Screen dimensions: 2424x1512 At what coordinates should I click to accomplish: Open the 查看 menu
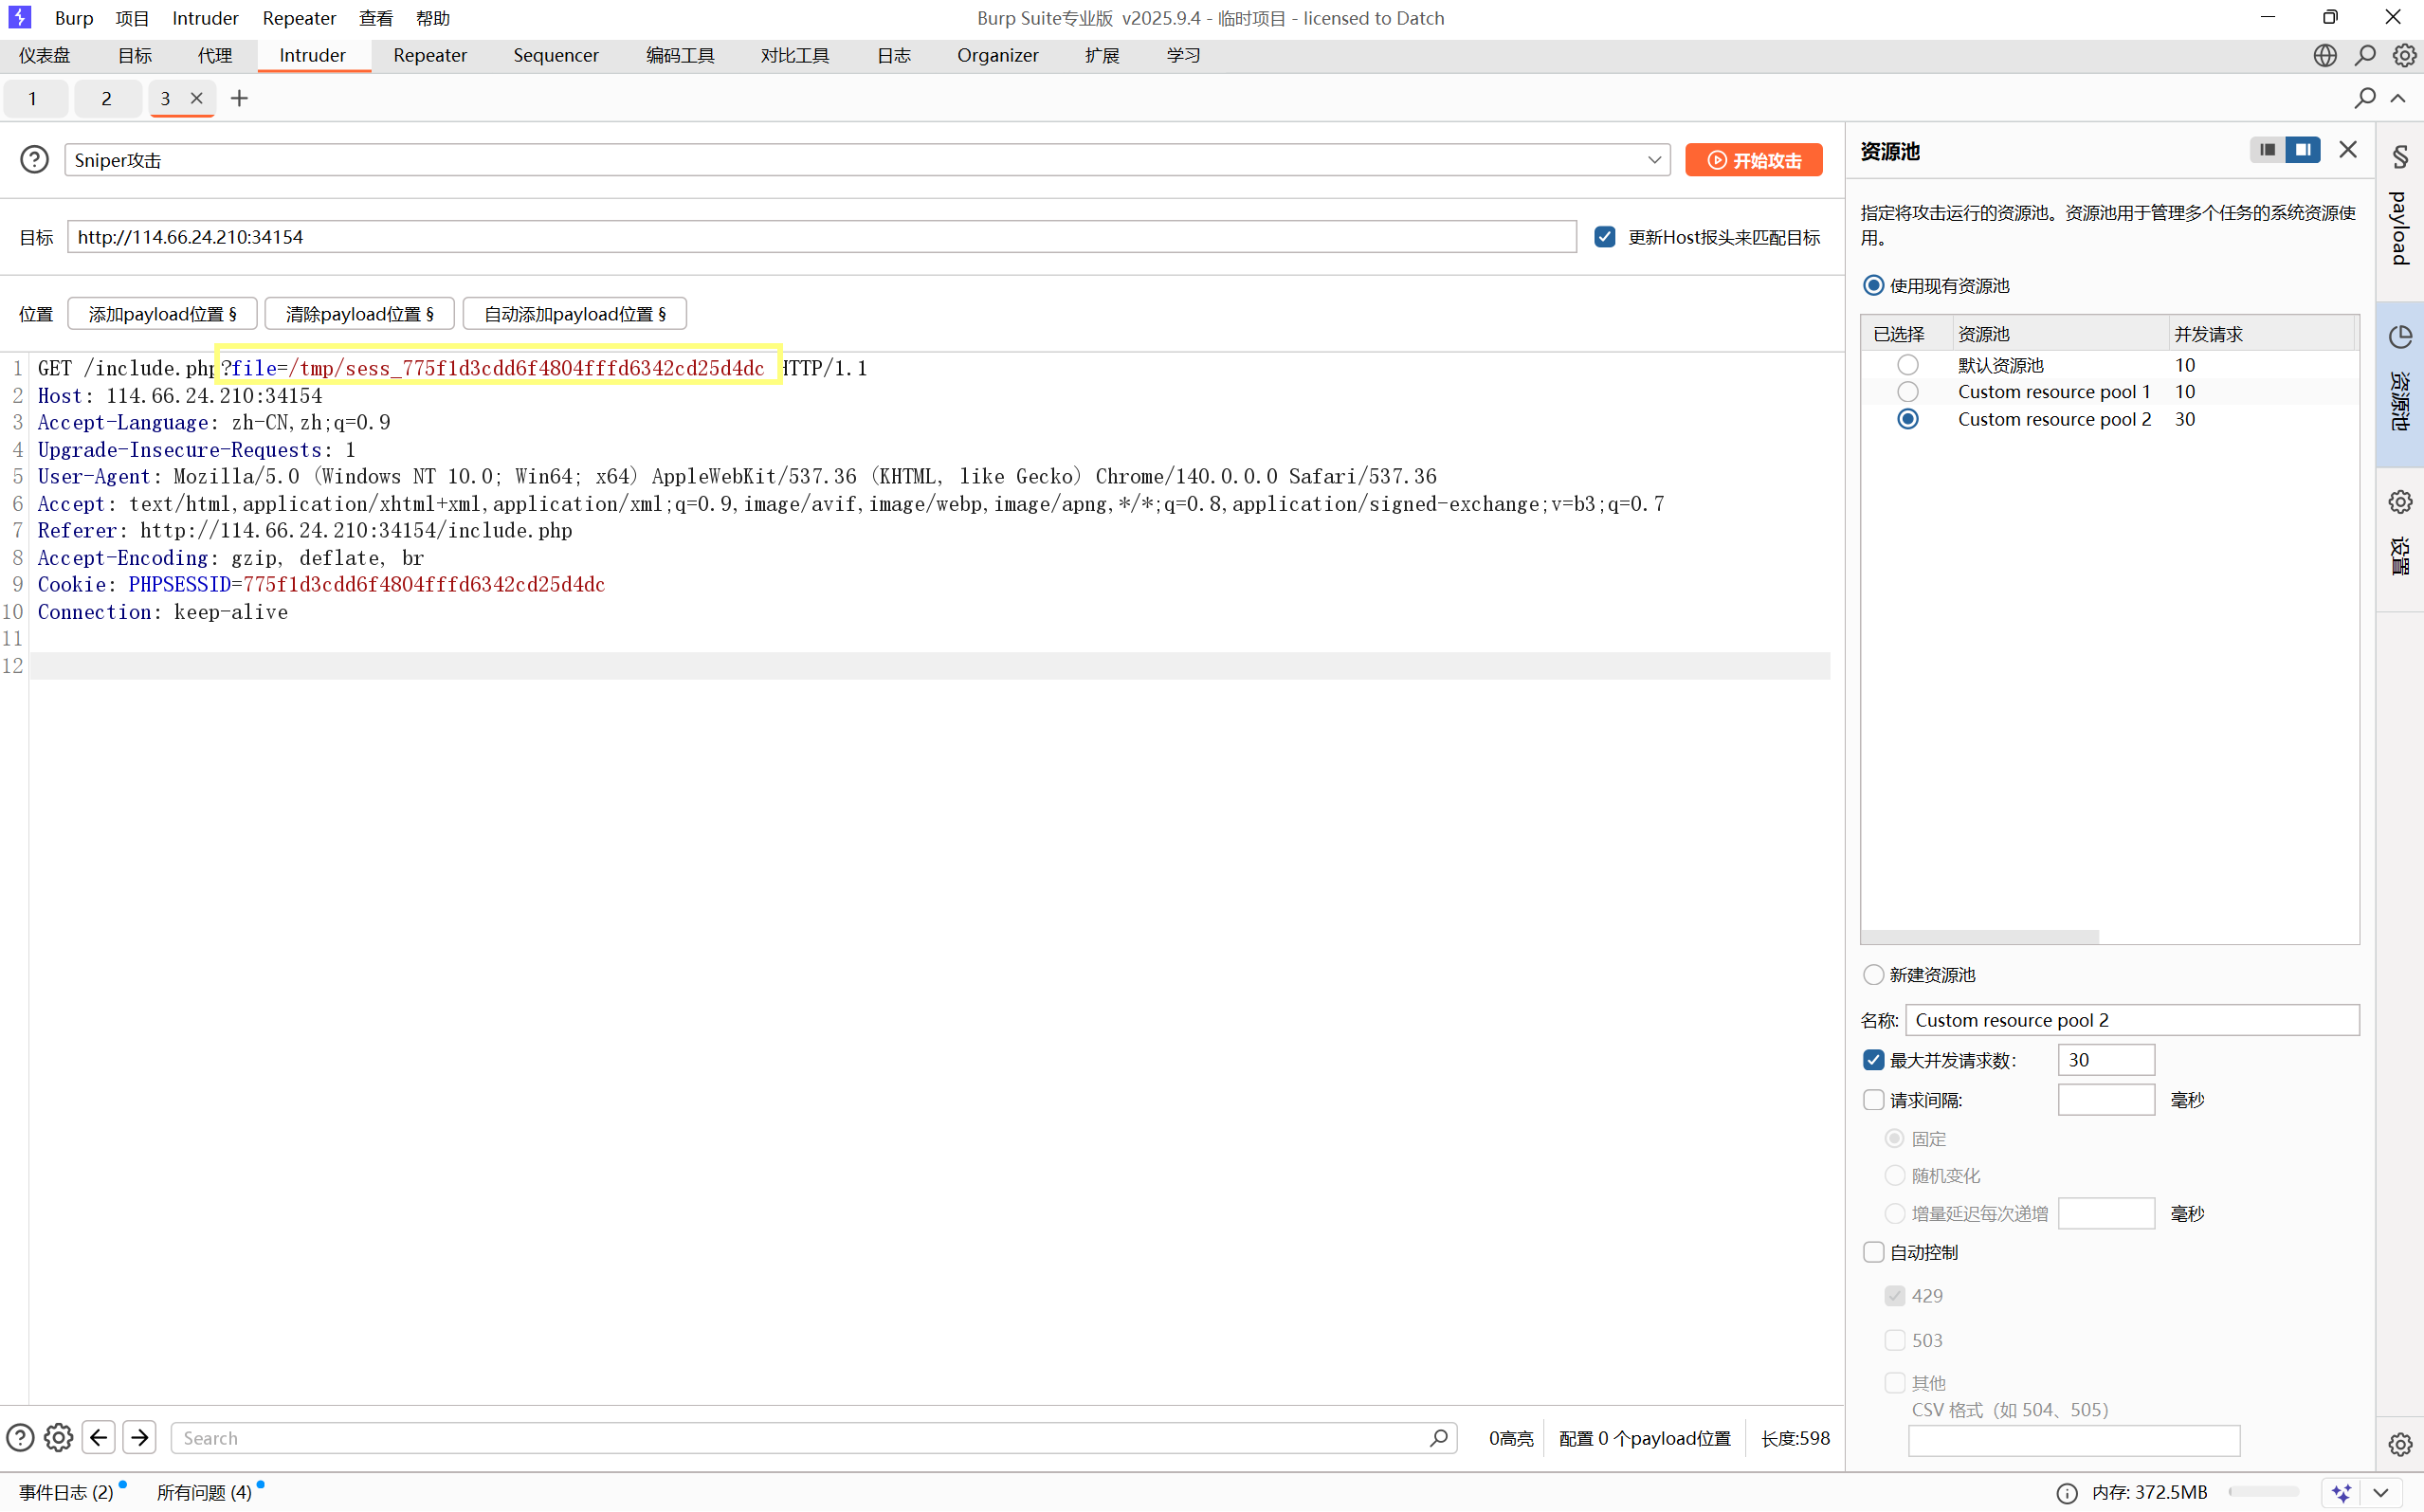coord(376,18)
